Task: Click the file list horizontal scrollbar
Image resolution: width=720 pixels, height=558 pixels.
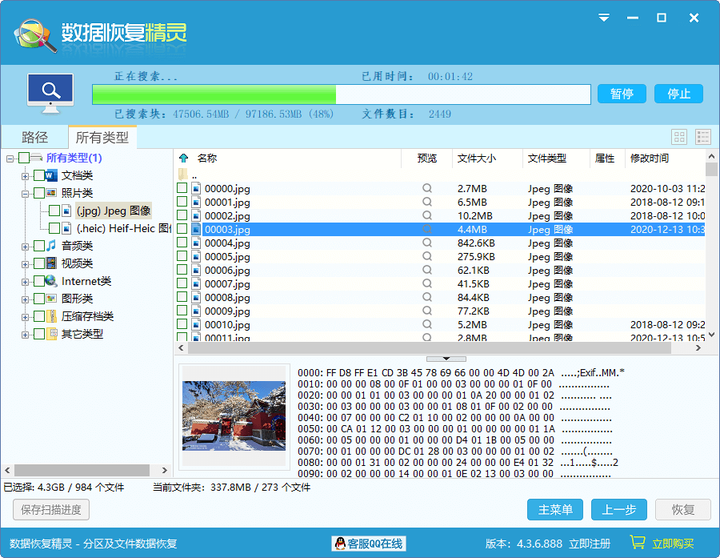Action: tap(429, 348)
